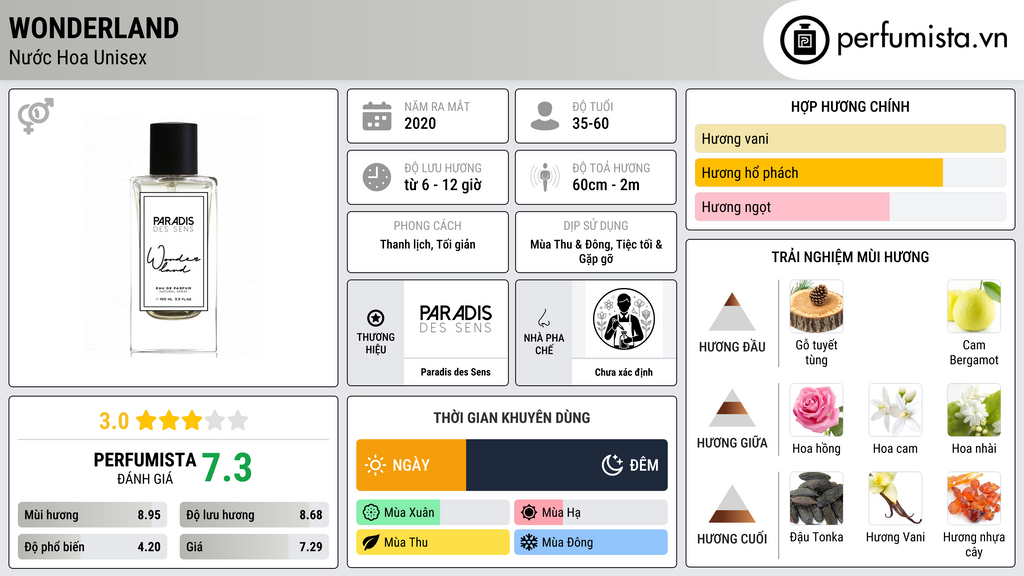The width and height of the screenshot is (1024, 576).
Task: Click the Trải nghiệm mùi hương heading
Action: (850, 257)
